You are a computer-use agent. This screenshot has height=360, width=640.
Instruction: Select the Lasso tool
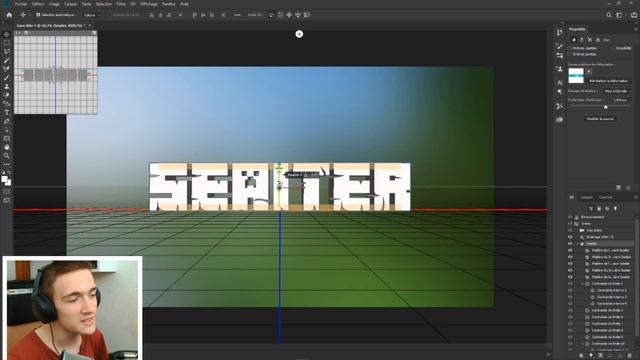click(7, 51)
